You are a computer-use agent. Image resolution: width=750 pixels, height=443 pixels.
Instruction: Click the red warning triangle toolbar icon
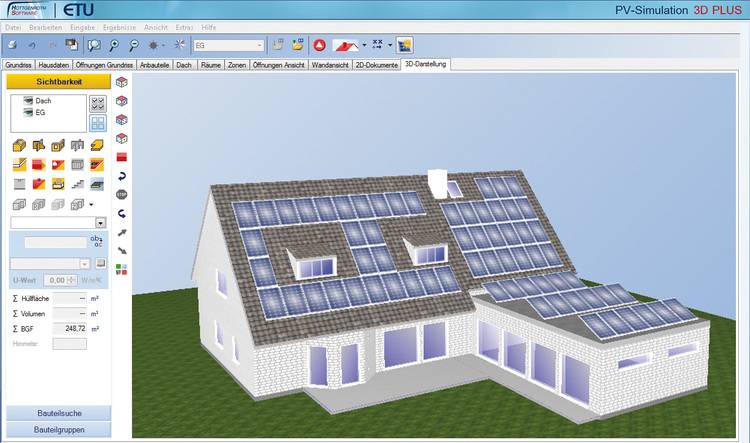pyautogui.click(x=320, y=45)
